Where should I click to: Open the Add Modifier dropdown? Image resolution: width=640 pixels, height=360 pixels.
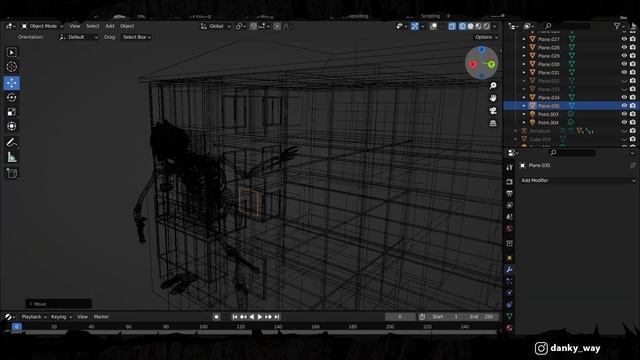click(577, 180)
